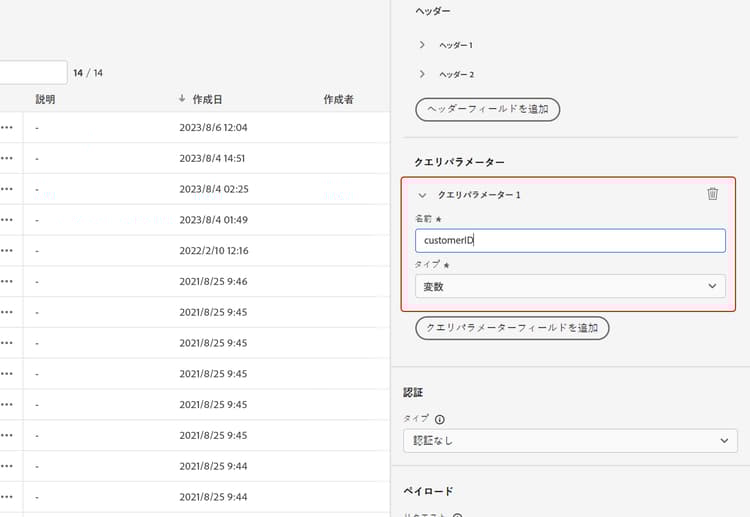Open more options for the 2023/8/6 12:04 row

[x=7, y=128]
